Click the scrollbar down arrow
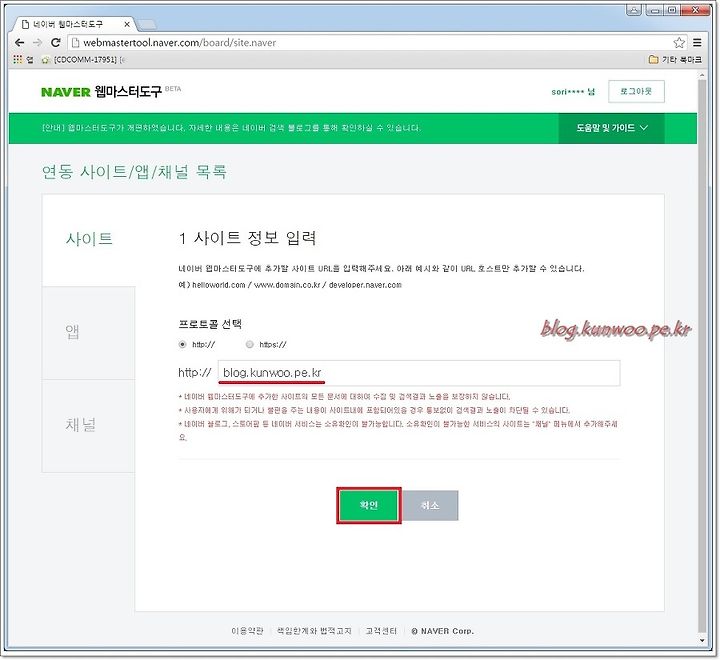This screenshot has height=660, width=720. pyautogui.click(x=702, y=640)
